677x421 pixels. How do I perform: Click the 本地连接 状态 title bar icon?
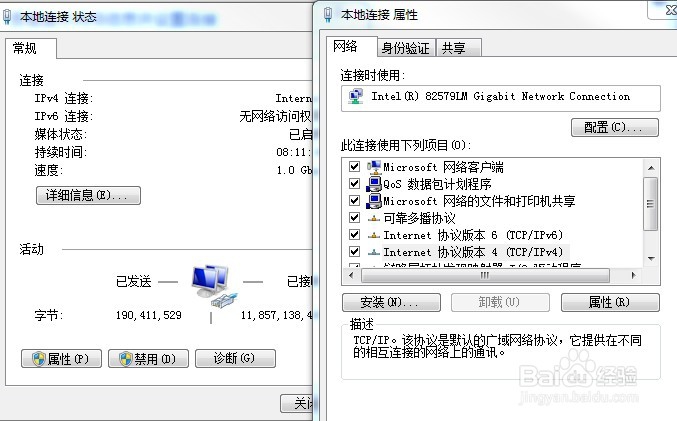point(6,17)
